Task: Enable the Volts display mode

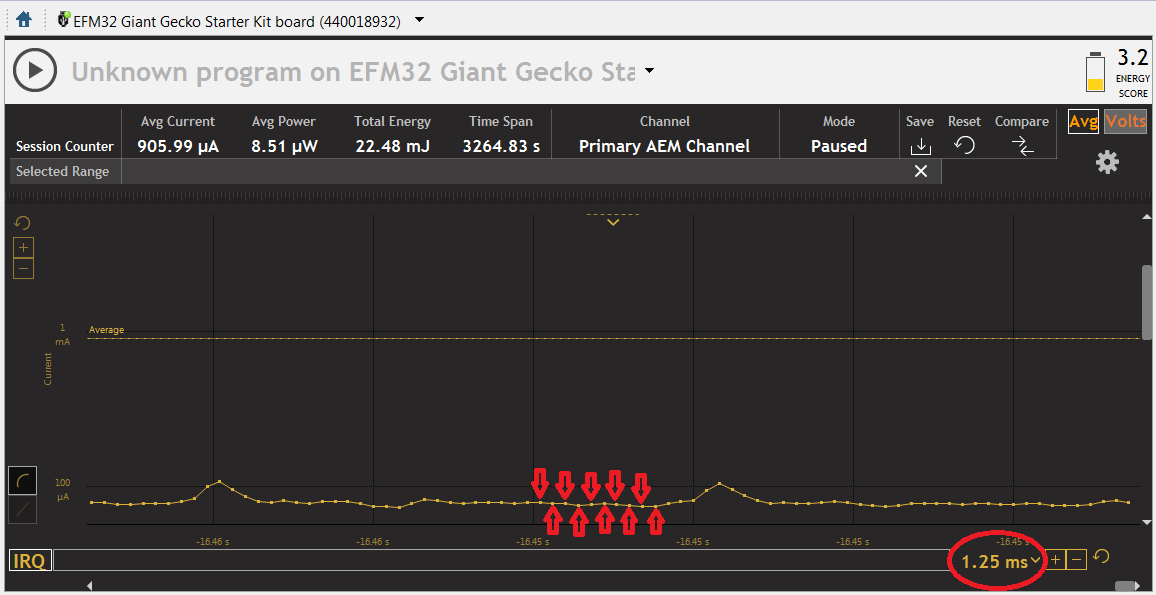Action: tap(1125, 120)
